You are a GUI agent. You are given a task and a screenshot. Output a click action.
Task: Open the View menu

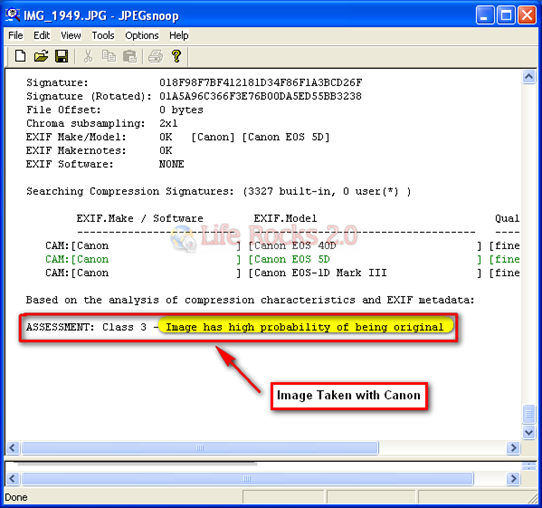pos(71,35)
